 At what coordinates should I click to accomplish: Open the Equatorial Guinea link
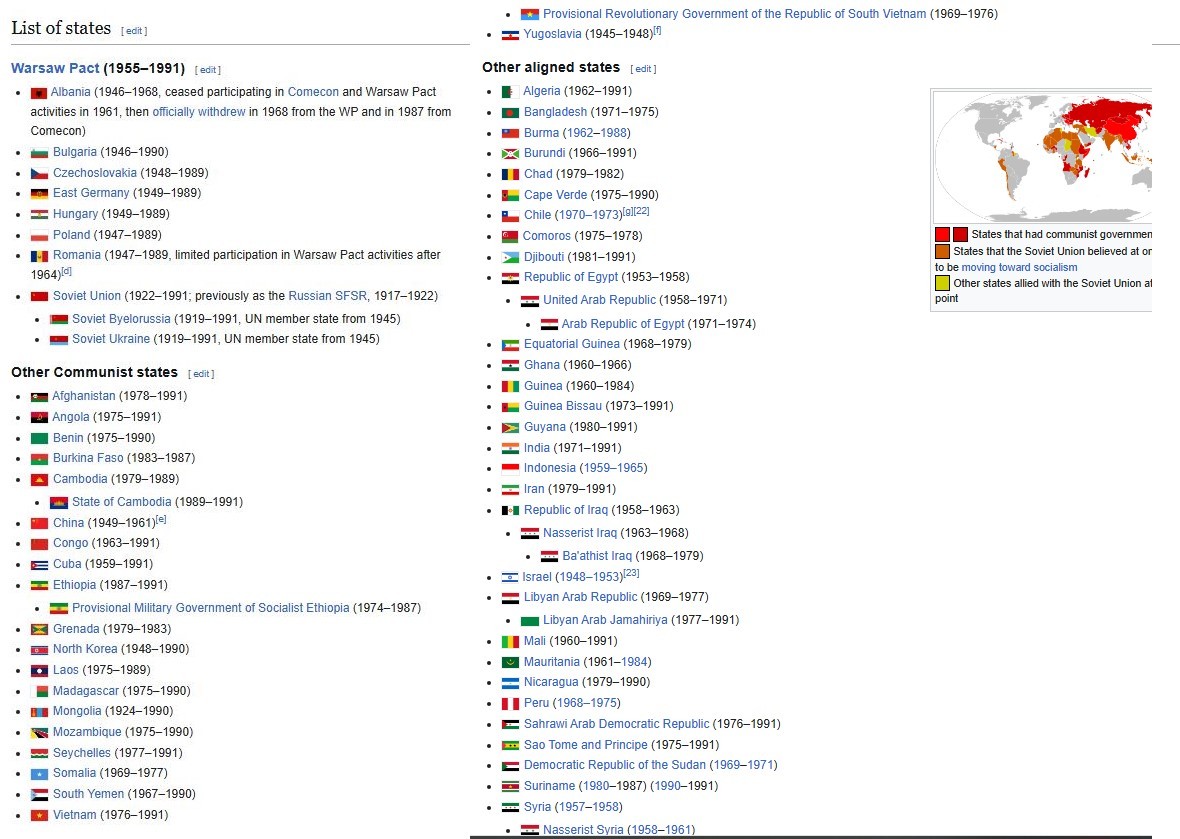coord(572,344)
